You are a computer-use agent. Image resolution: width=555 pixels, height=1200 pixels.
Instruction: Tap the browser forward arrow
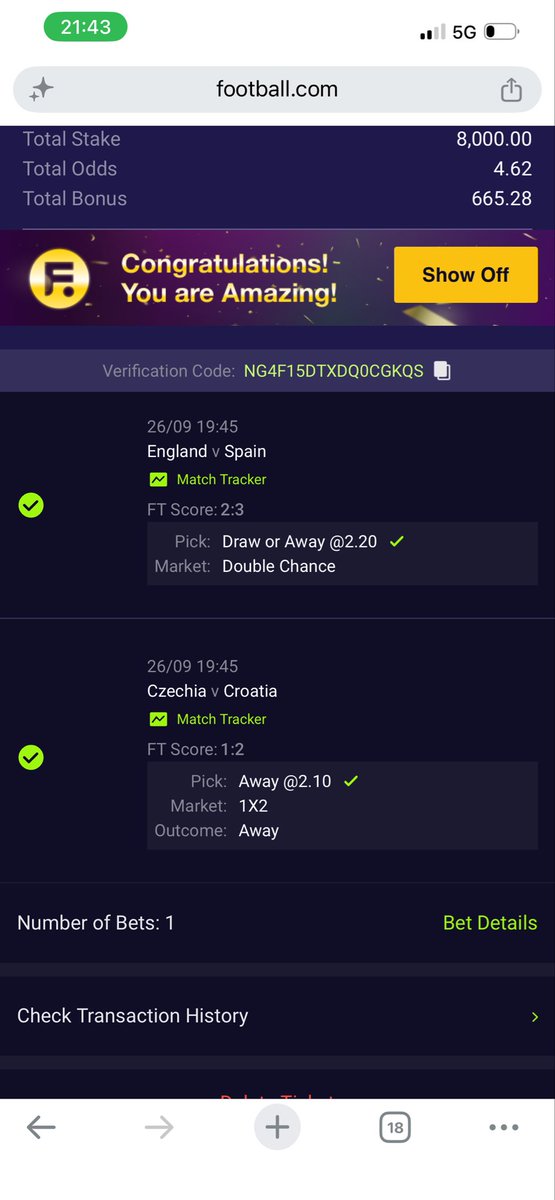[x=159, y=1128]
